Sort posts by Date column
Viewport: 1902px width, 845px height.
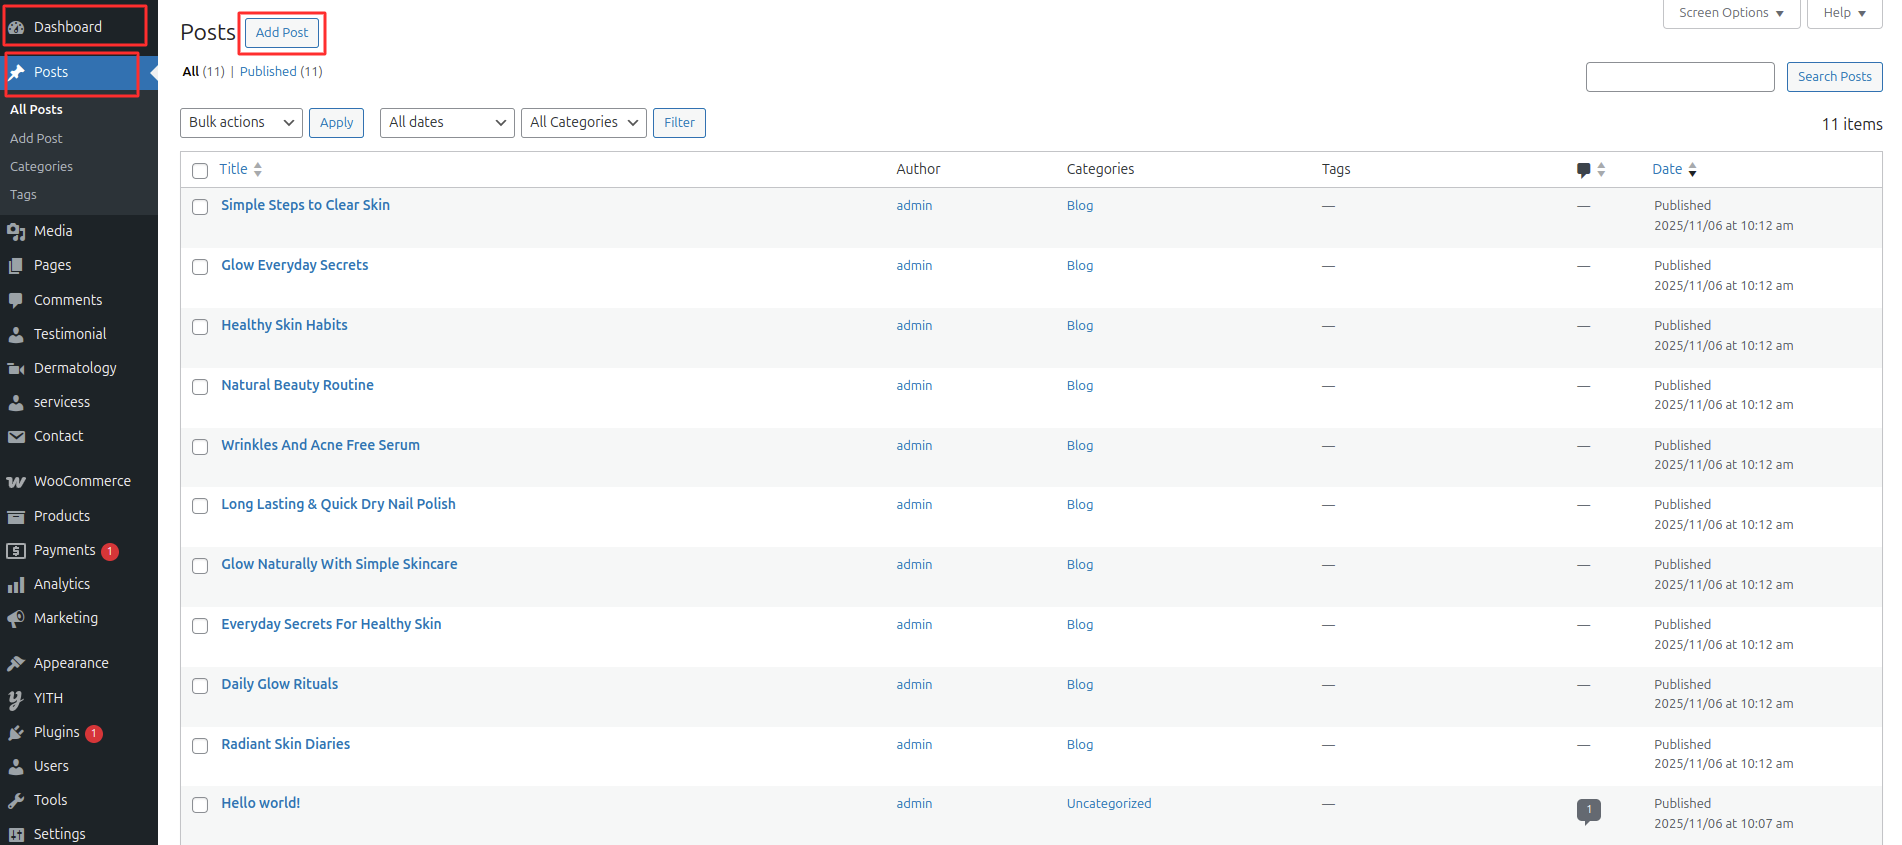[x=1674, y=169]
